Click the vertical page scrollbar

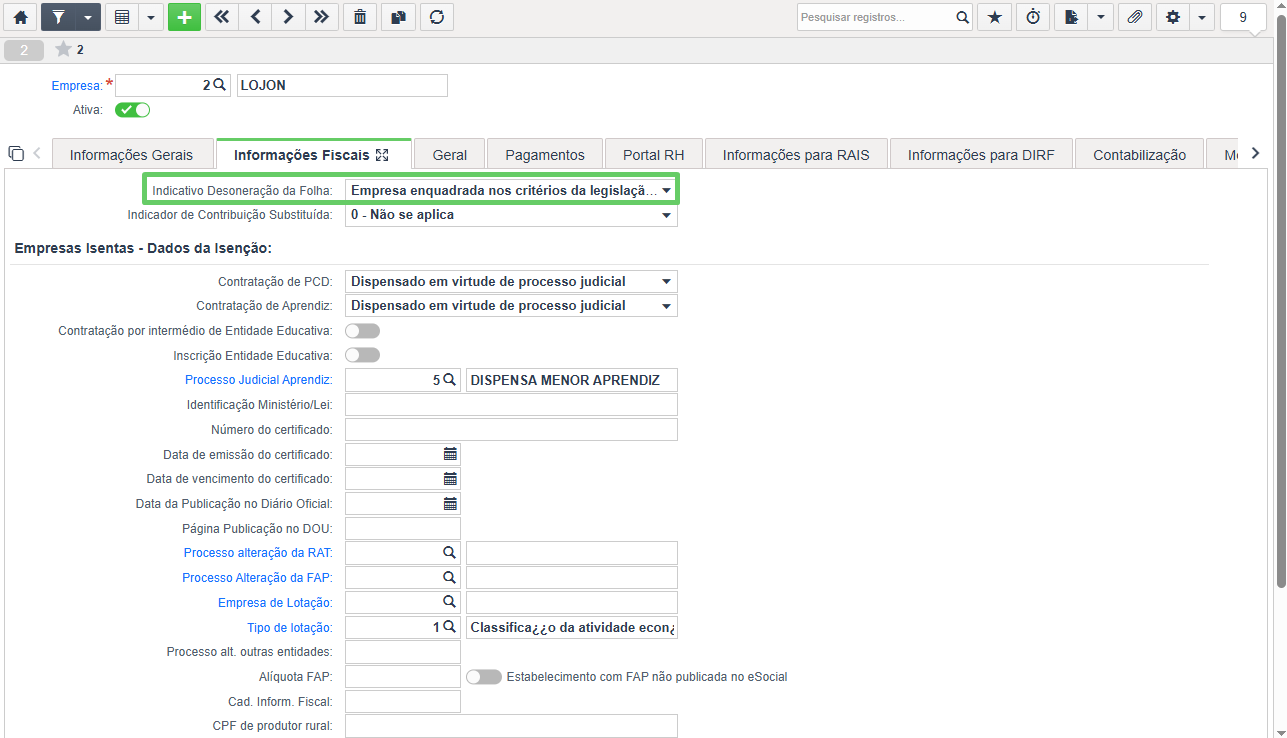(1281, 300)
